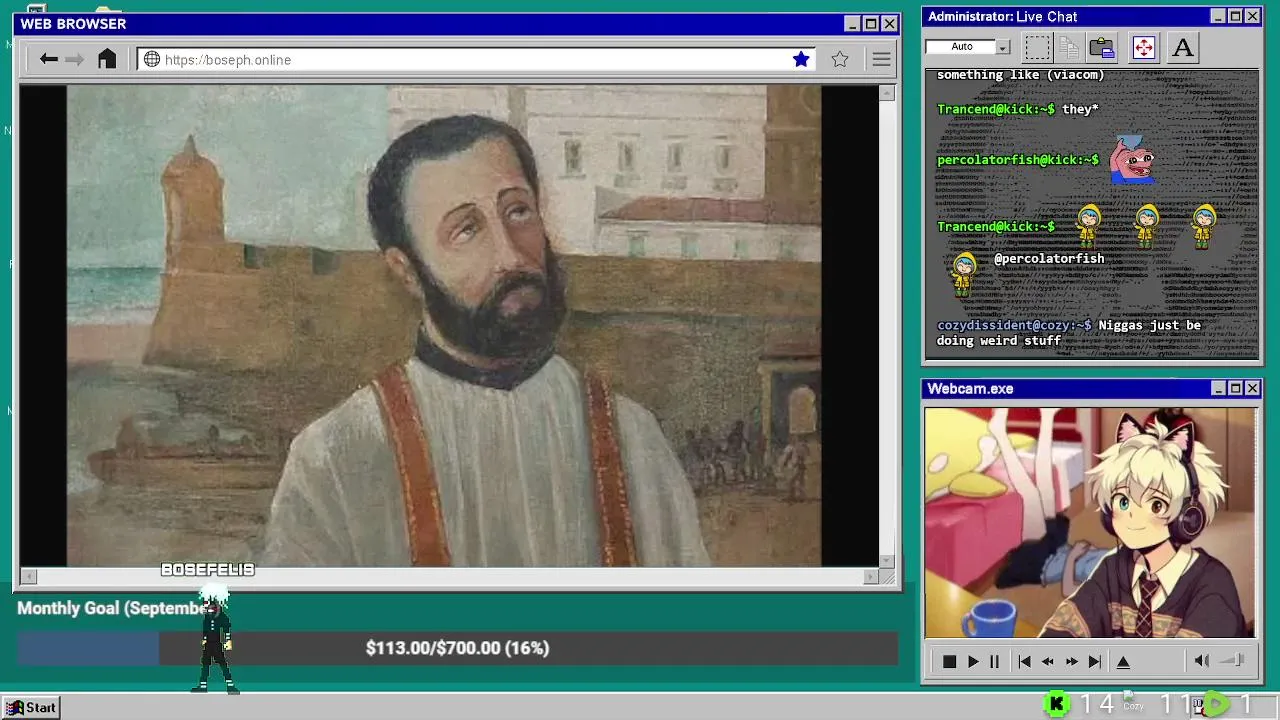Rewind in the Webcam.exe player
The image size is (1280, 720).
(x=1047, y=662)
